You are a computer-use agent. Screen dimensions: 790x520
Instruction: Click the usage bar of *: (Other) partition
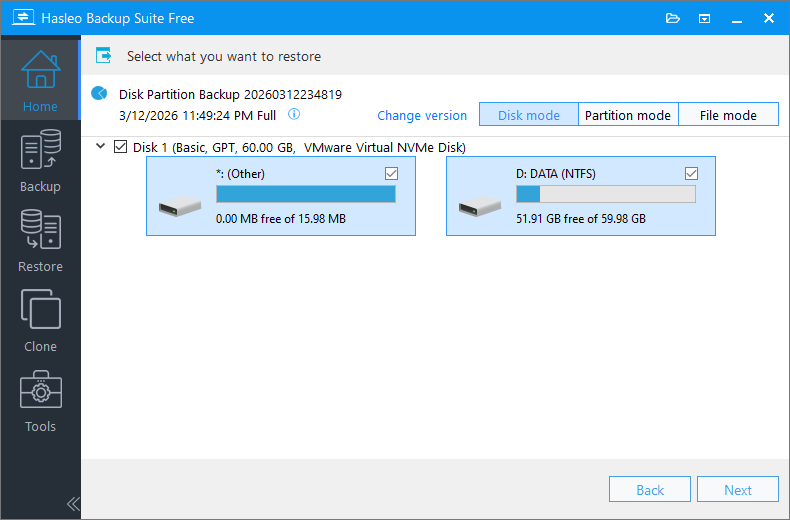(x=306, y=194)
